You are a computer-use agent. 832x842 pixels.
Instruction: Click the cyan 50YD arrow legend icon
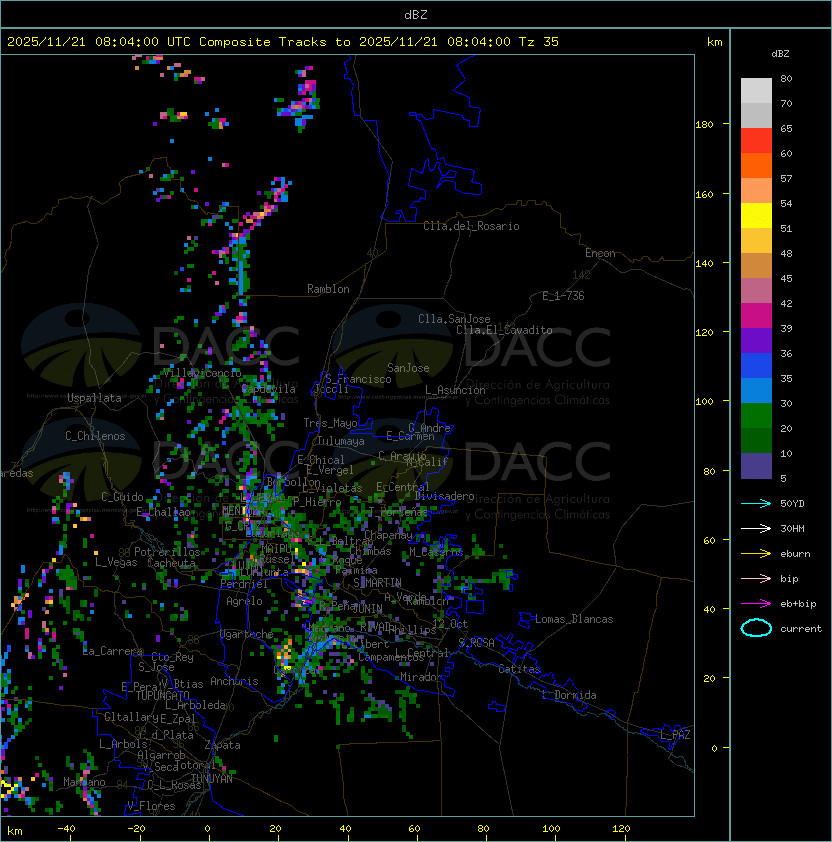pyautogui.click(x=756, y=504)
